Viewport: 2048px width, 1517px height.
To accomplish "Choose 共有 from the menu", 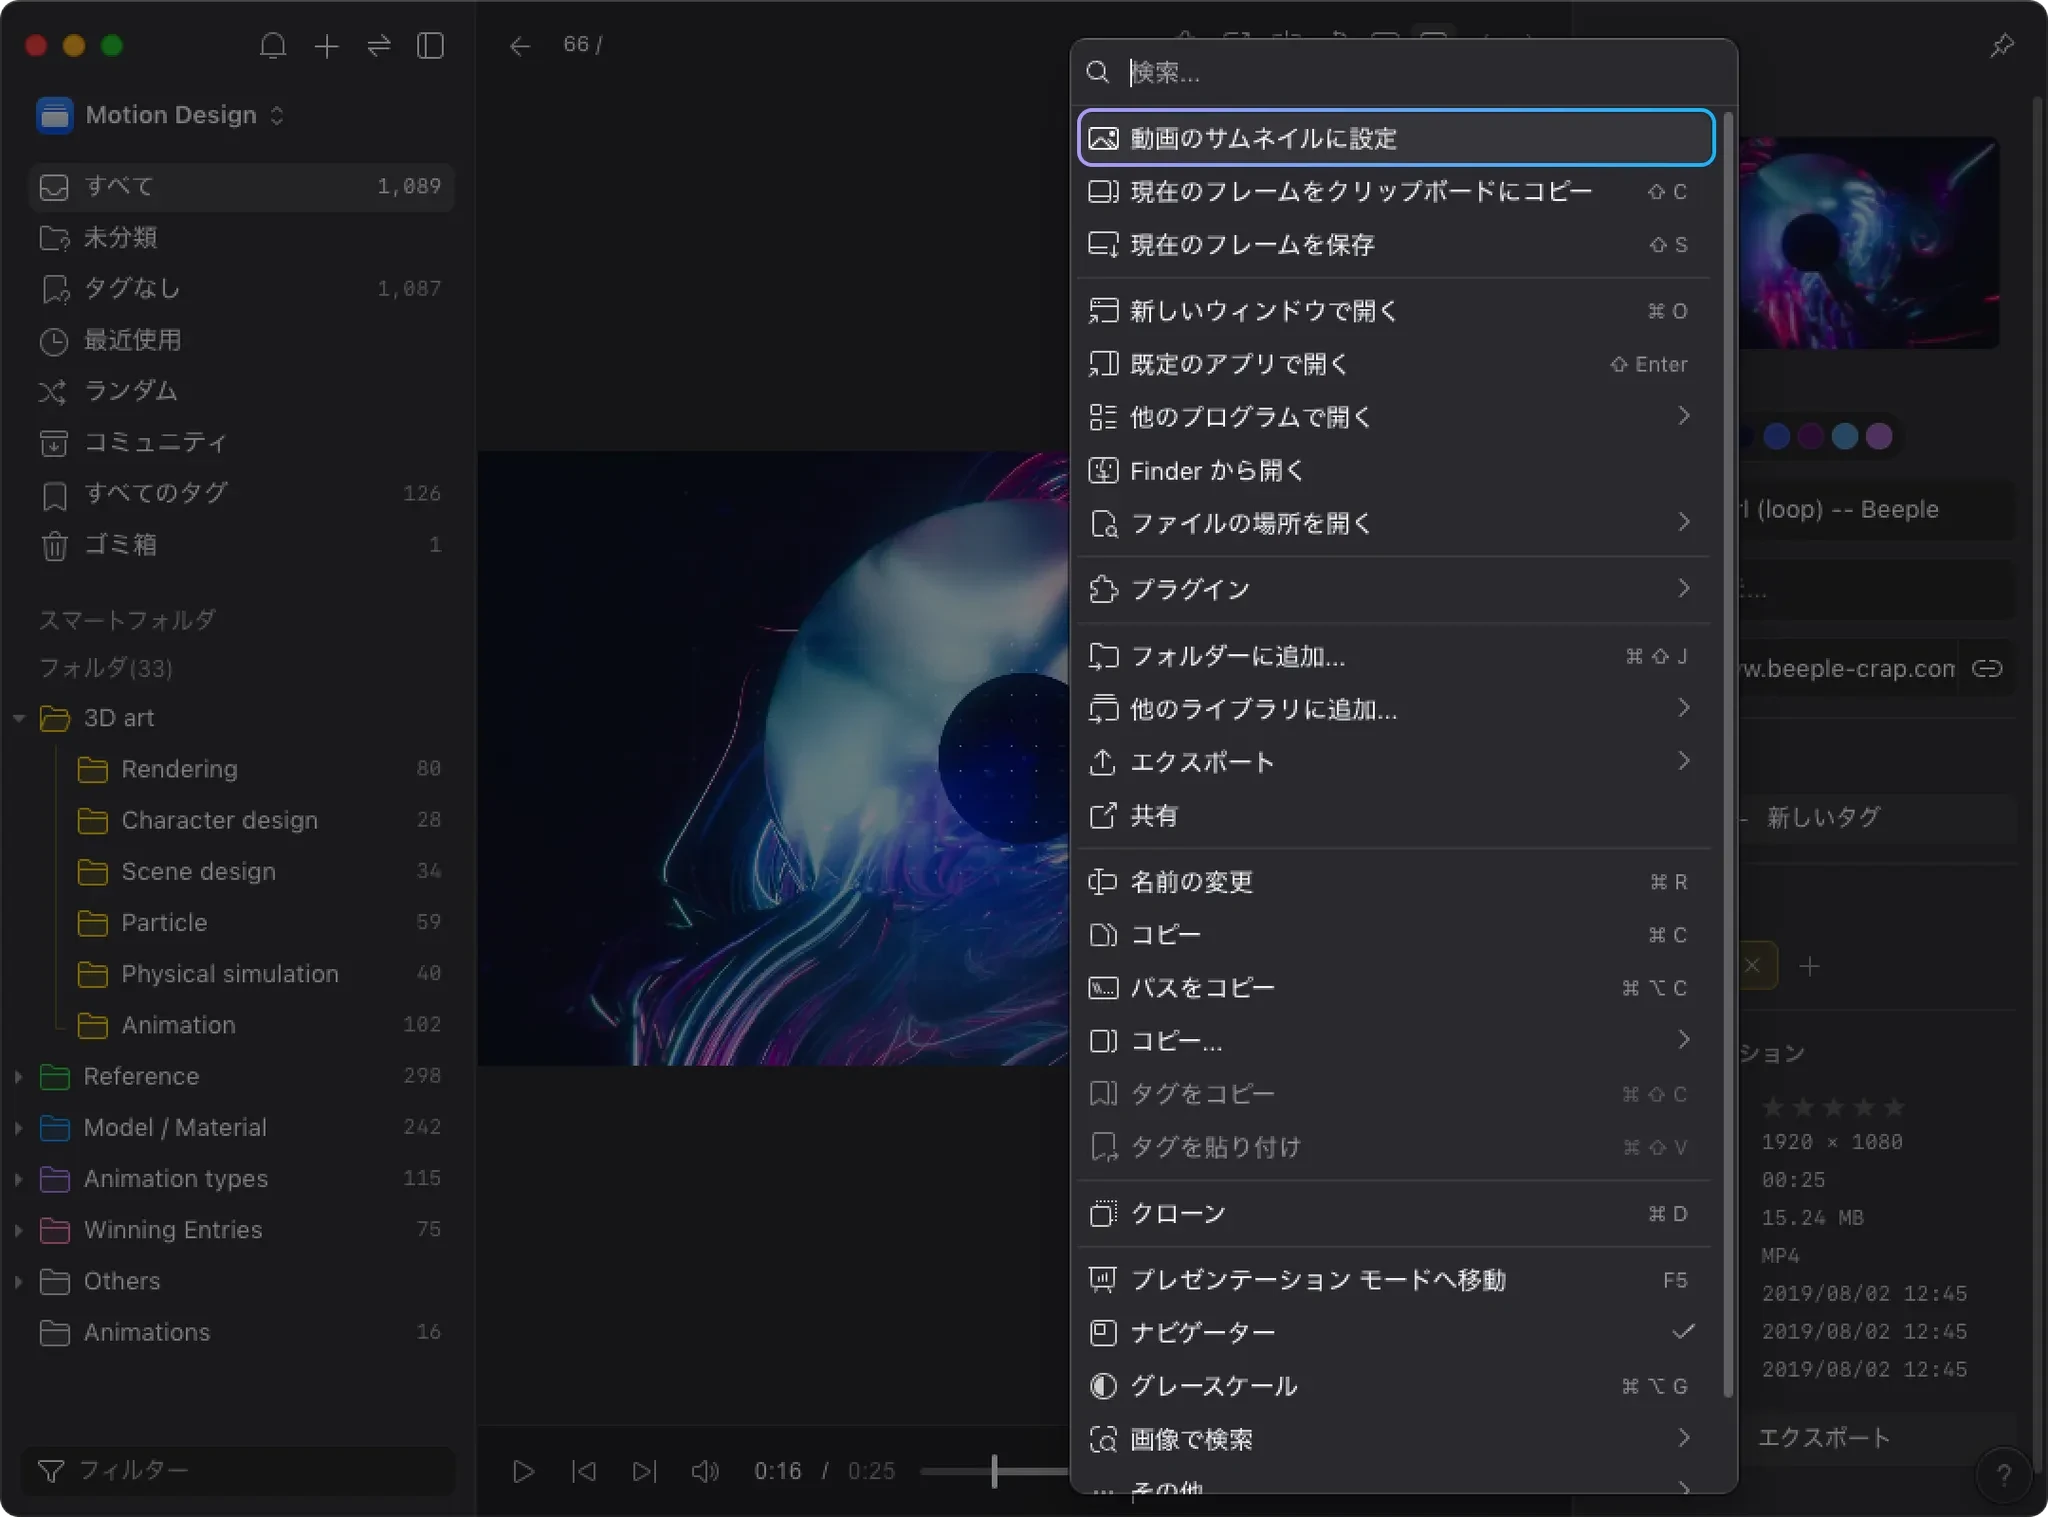I will (1396, 816).
